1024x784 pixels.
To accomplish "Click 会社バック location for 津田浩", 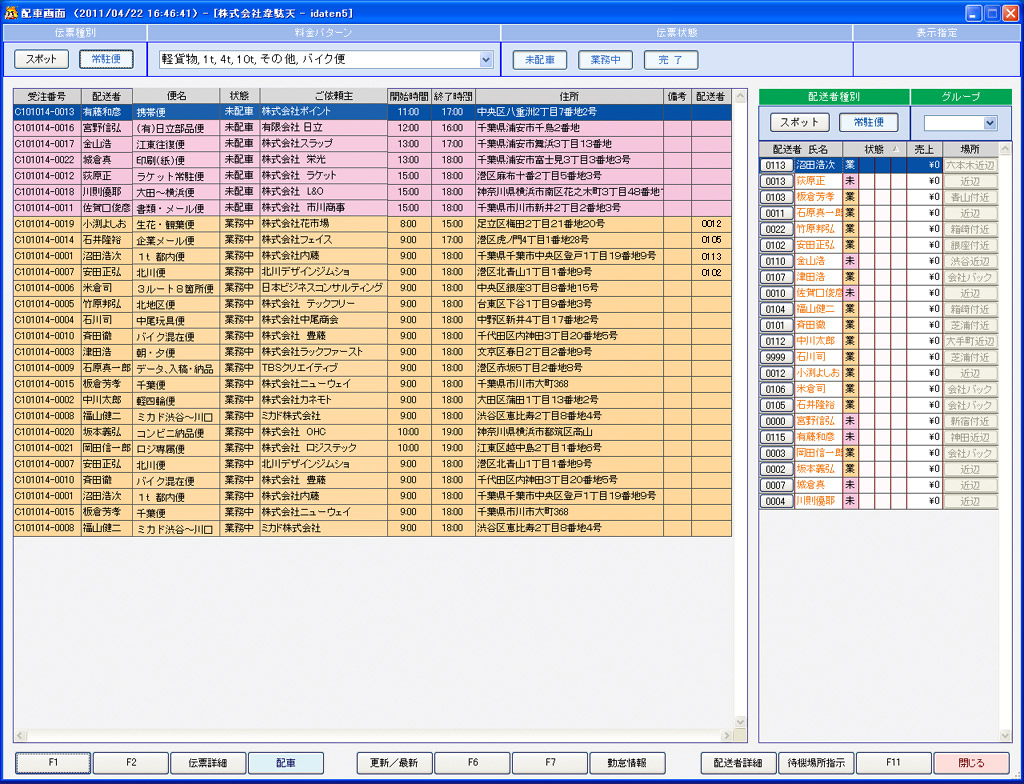I will tap(970, 277).
